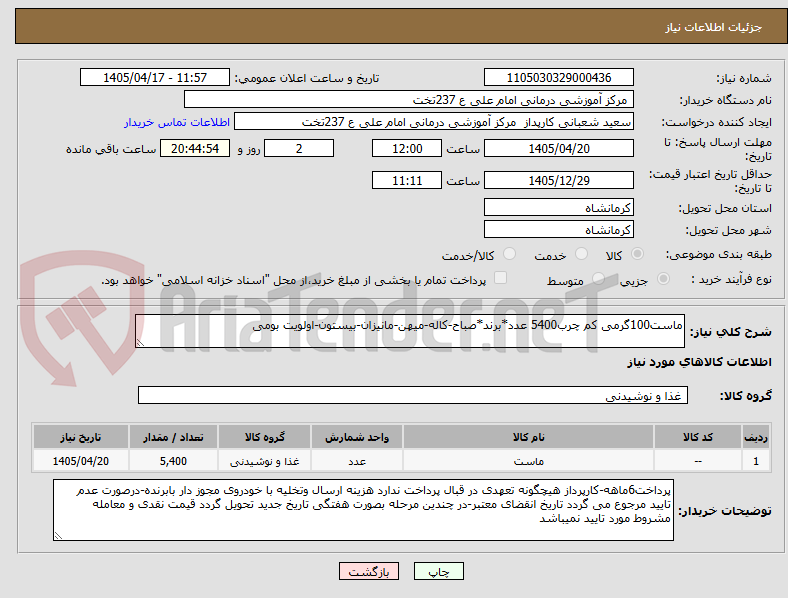Click the unit cell عدد
This screenshot has height=598, width=788.
tap(357, 461)
